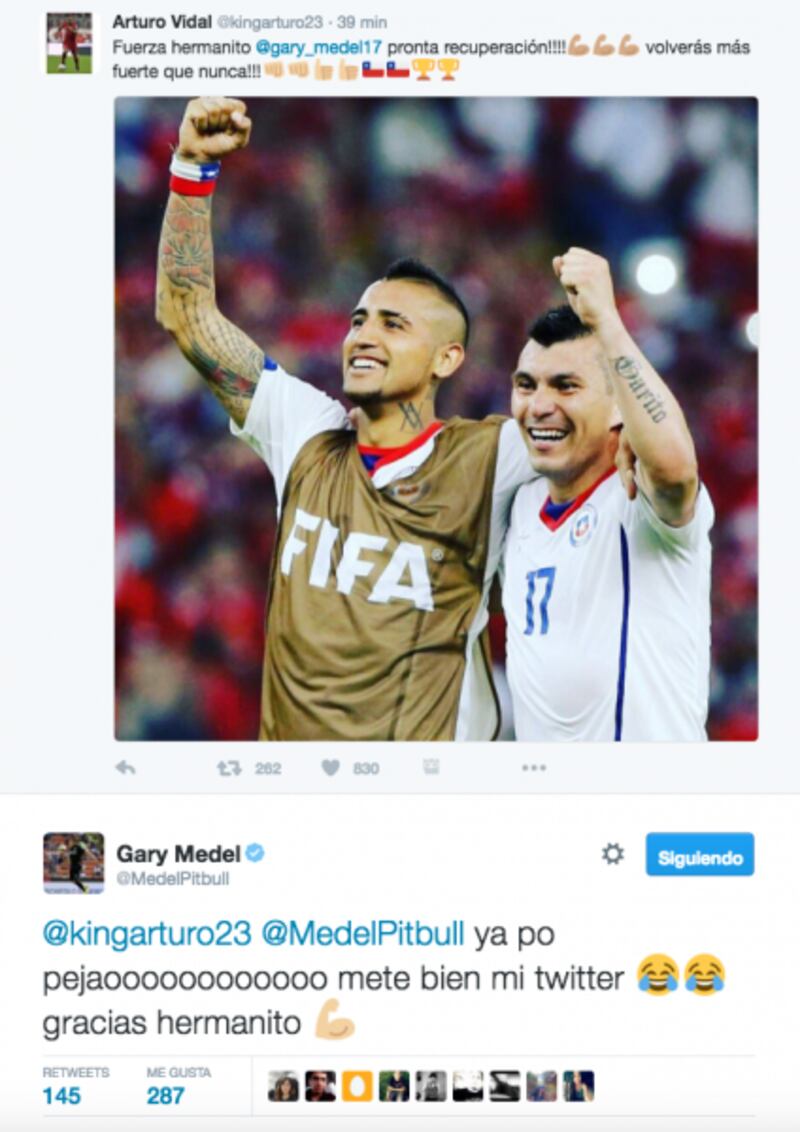Open the three-dots more options menu
800x1132 pixels.
pyautogui.click(x=534, y=767)
